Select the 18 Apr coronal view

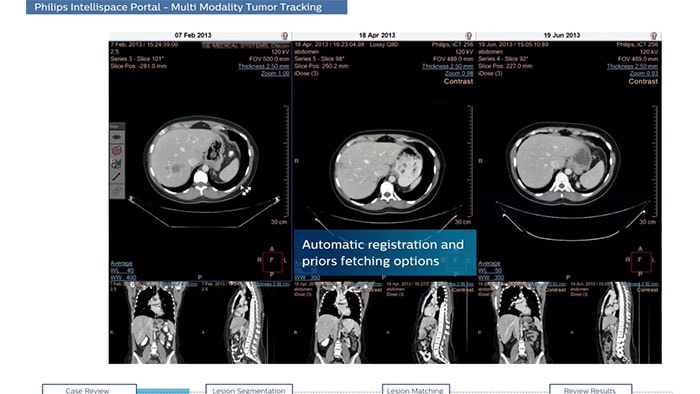click(x=338, y=323)
